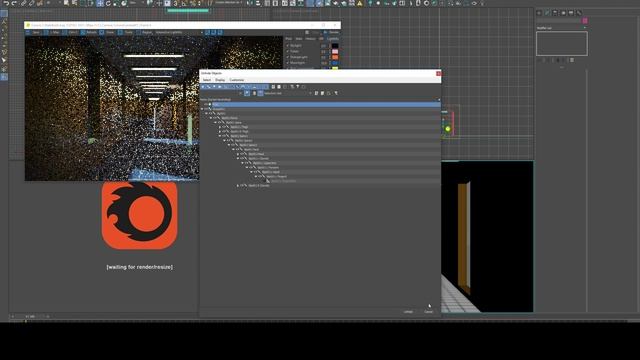Toggle LightMix checkbox beside pink swatch
This screenshot has height=360, width=640.
point(288,51)
